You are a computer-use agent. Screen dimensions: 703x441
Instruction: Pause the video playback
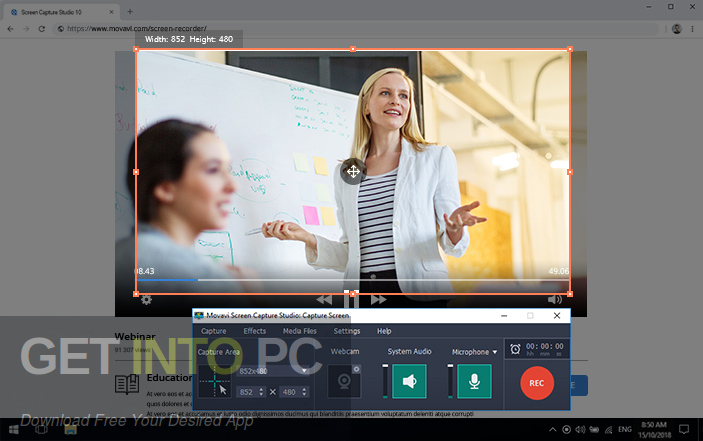pos(351,299)
